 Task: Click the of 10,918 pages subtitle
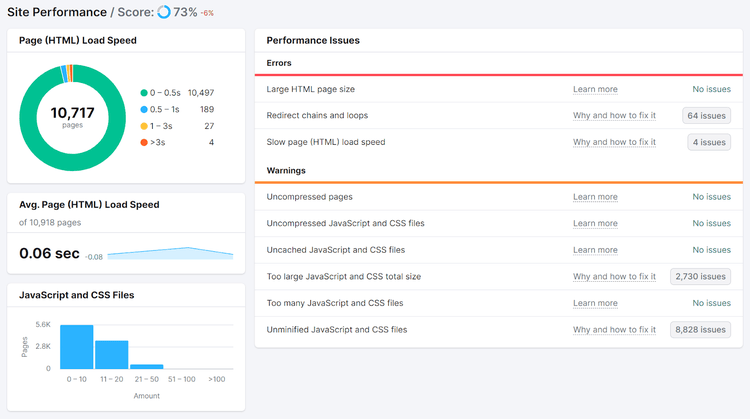50,222
